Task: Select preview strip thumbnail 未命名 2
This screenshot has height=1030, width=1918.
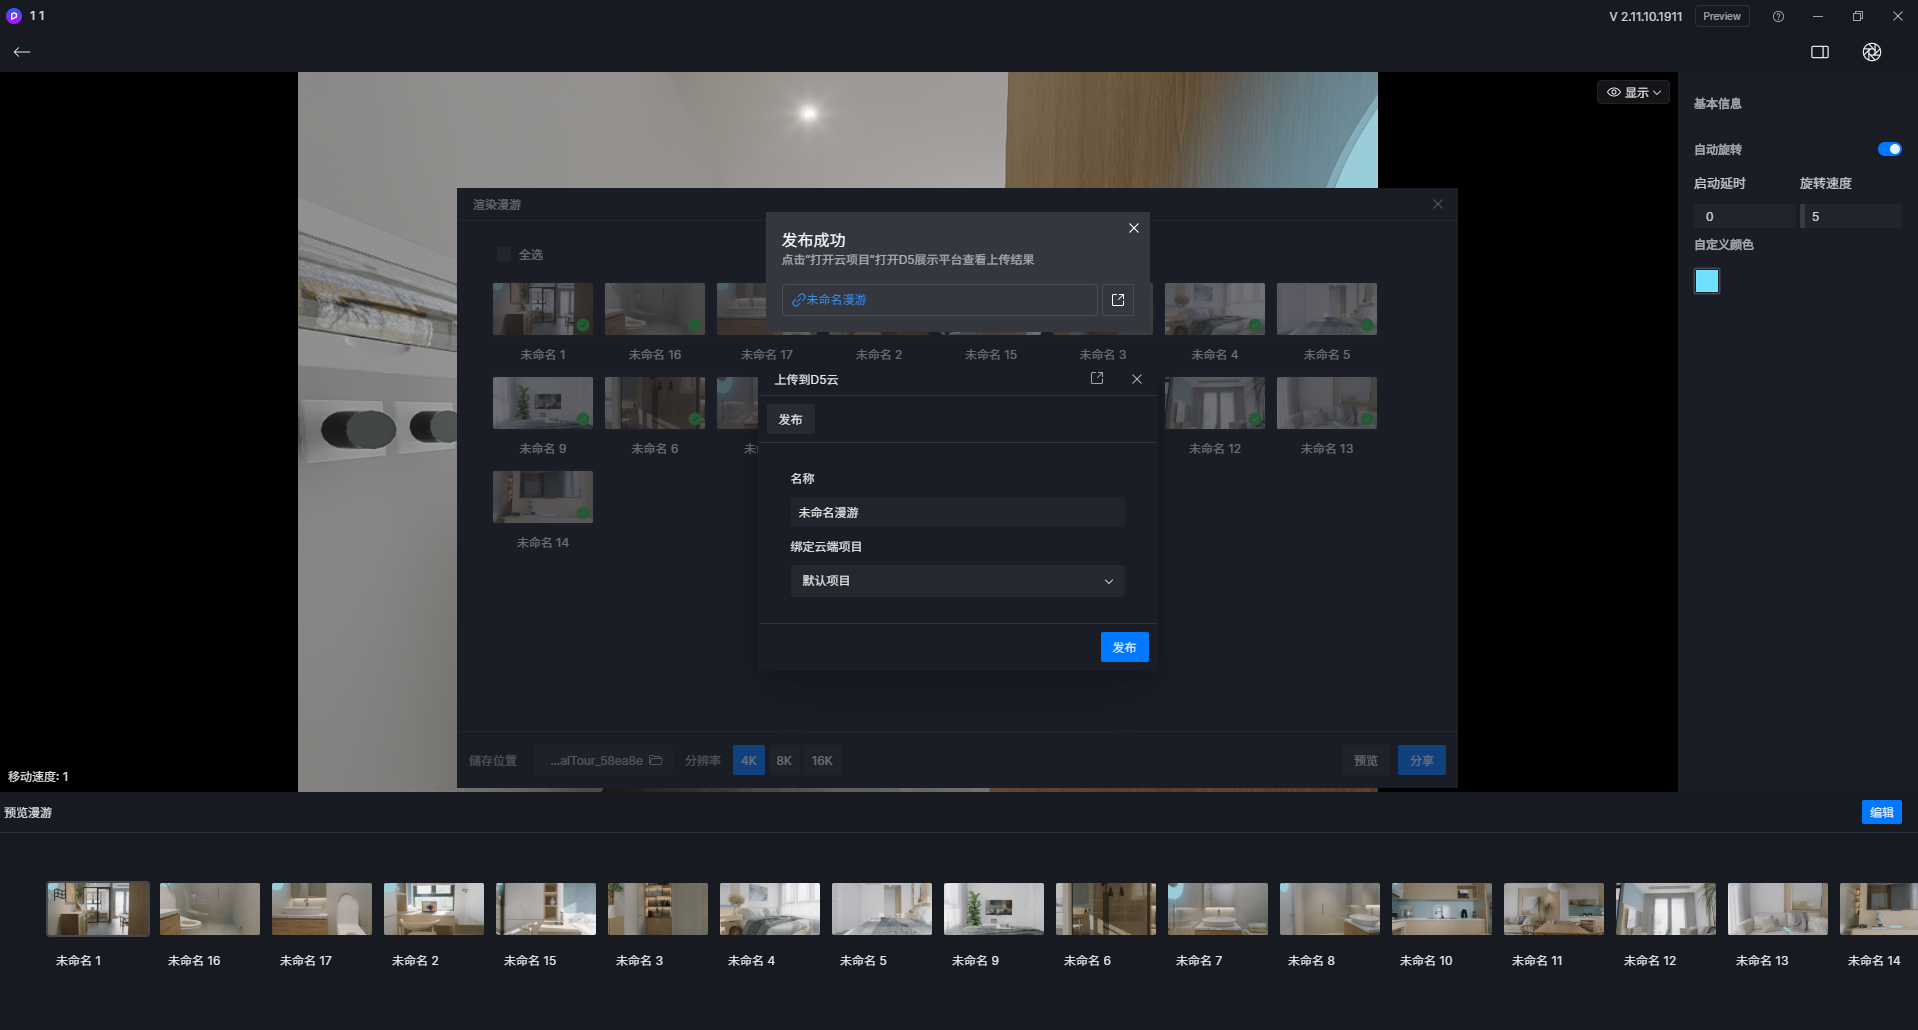Action: coord(434,909)
